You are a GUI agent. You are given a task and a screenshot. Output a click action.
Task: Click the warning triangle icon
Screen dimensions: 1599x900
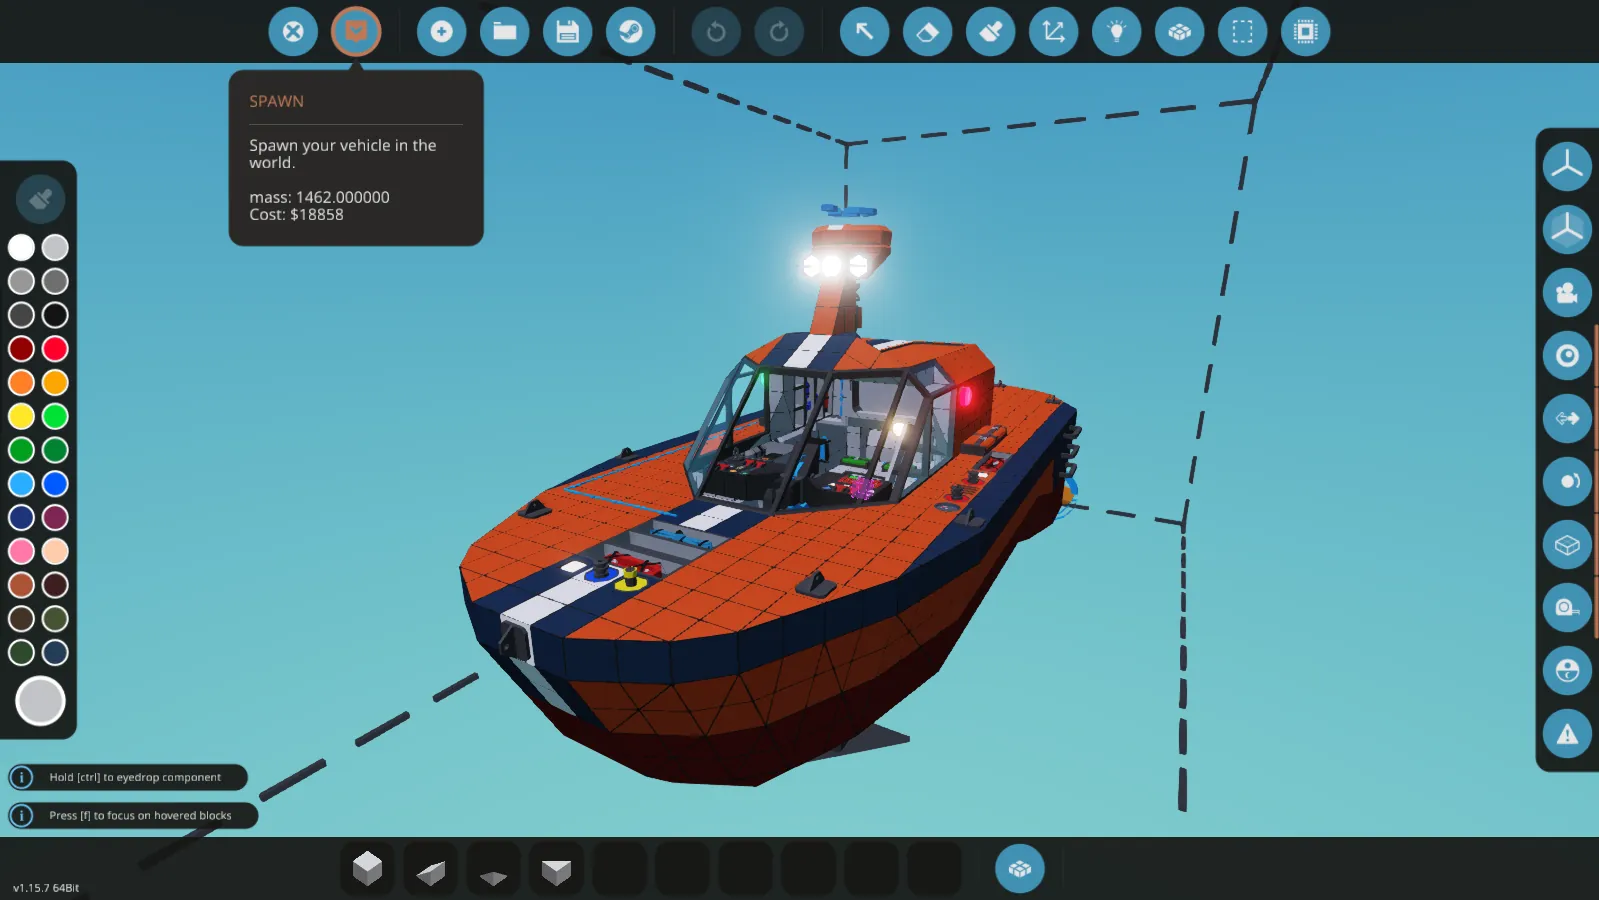(x=1567, y=734)
